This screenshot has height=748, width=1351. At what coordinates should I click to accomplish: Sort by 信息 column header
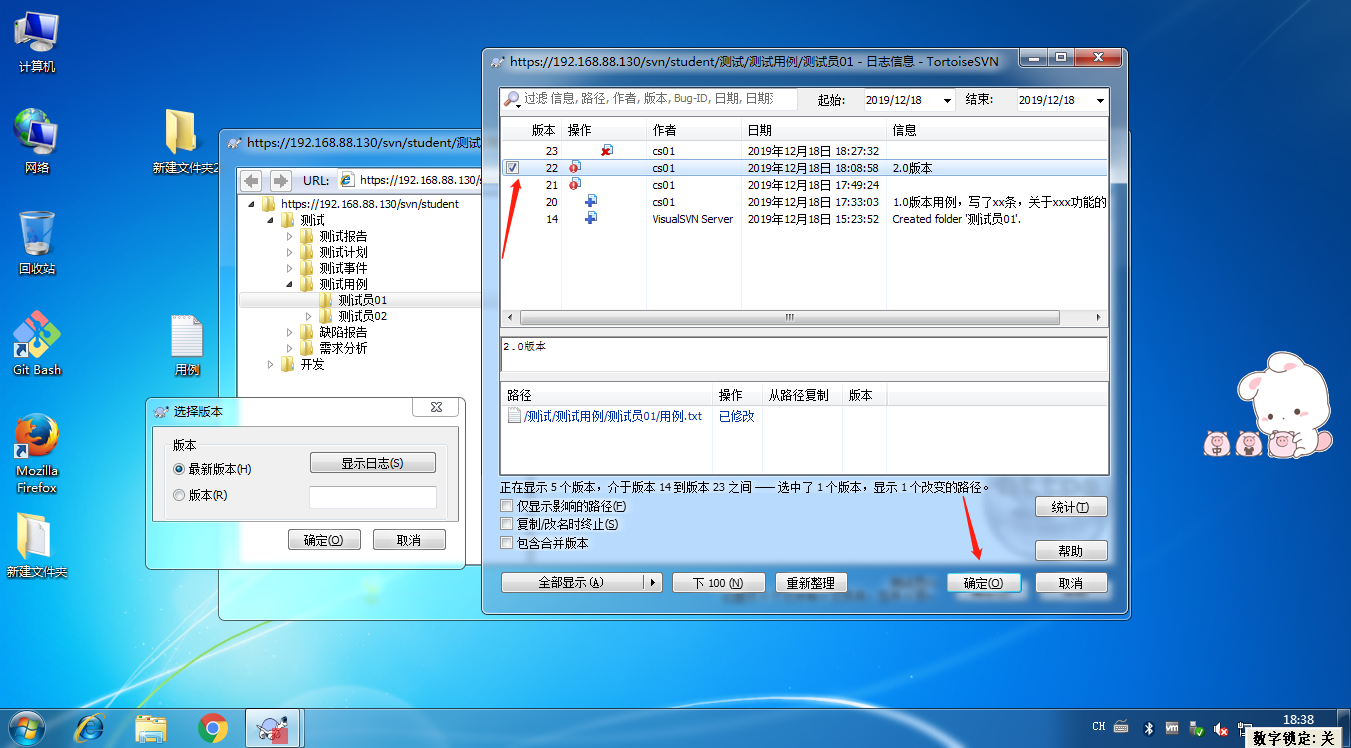pyautogui.click(x=996, y=130)
